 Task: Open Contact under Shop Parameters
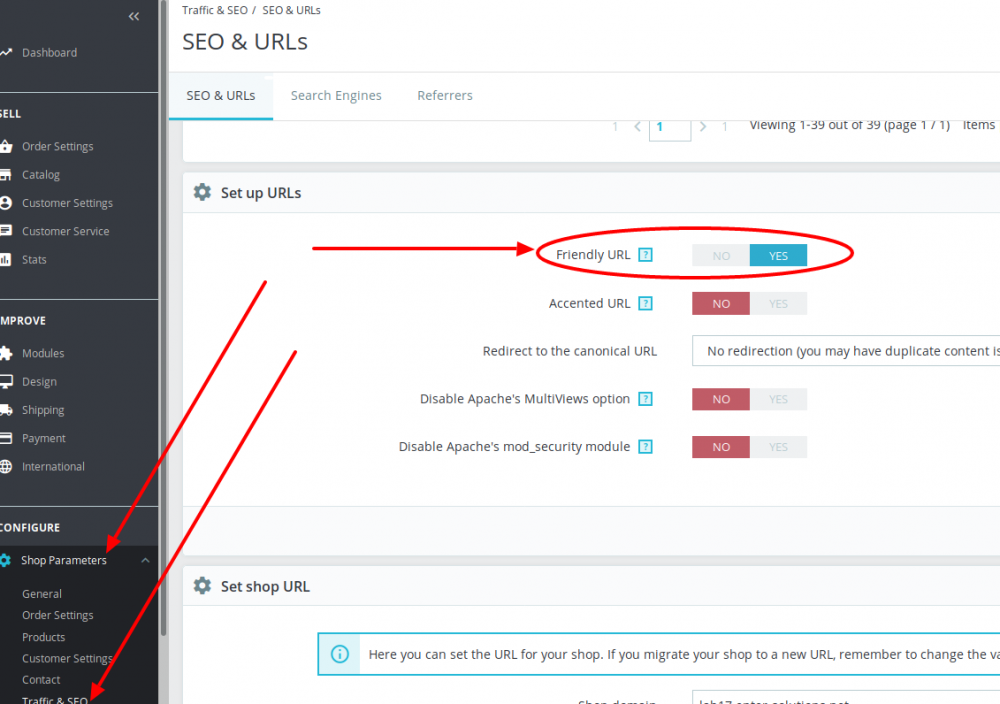pos(41,680)
